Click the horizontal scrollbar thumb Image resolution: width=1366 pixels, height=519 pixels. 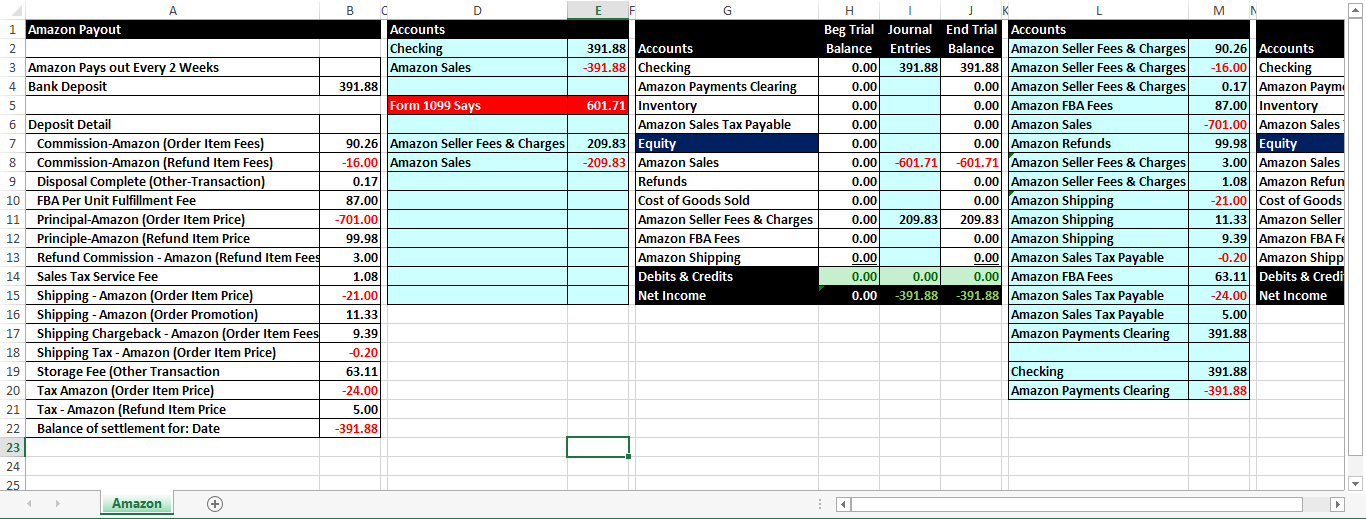click(1076, 504)
